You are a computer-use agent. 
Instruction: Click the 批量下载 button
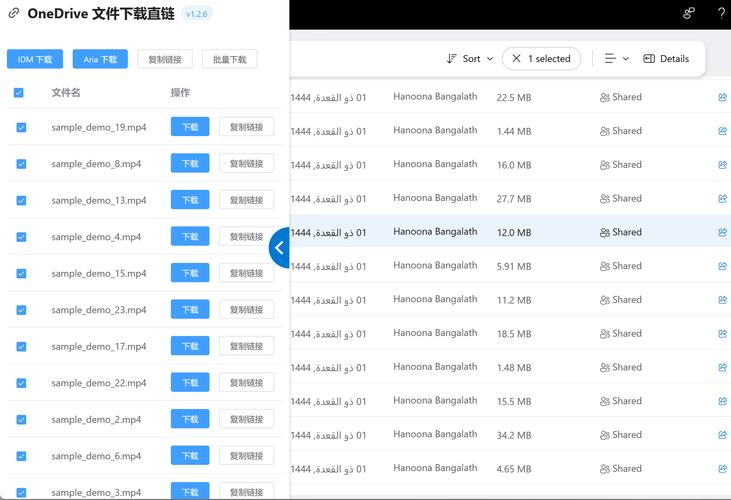(x=229, y=59)
